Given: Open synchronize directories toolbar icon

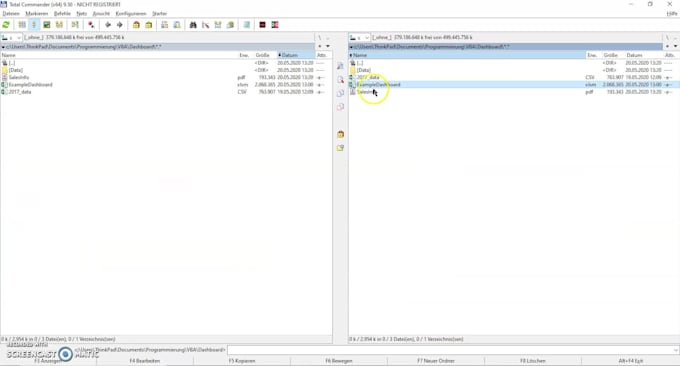Looking at the screenshot, I should tap(218, 25).
